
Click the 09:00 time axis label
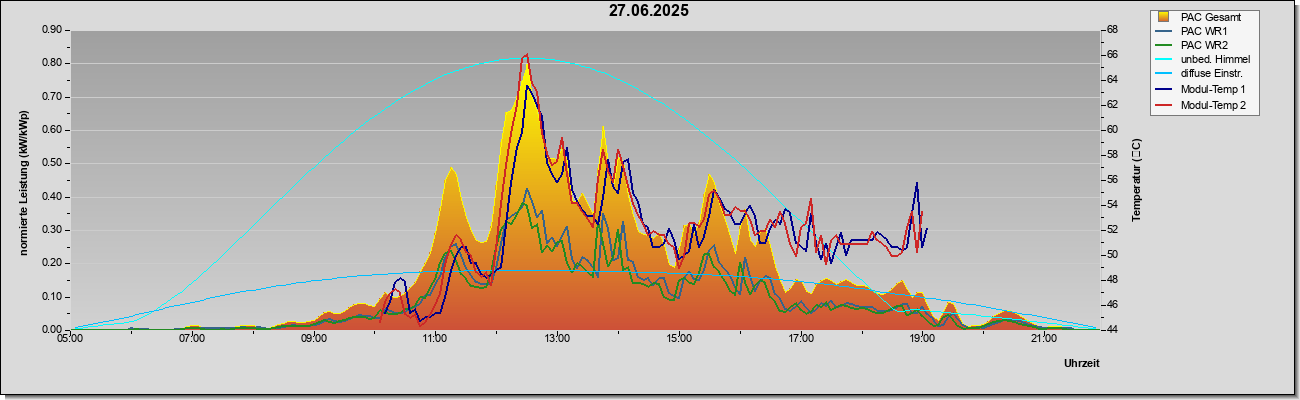(313, 339)
